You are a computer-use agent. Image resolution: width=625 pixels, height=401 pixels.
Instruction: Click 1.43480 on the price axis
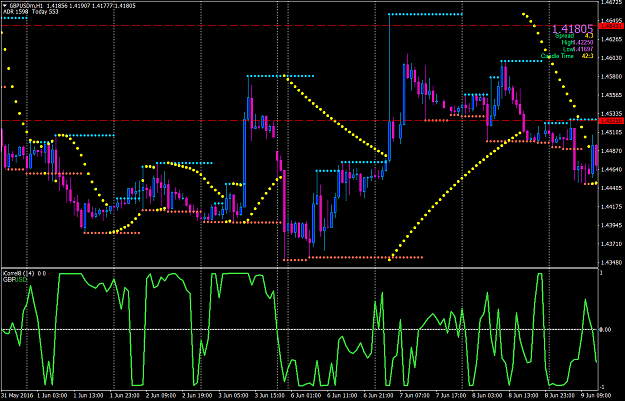point(612,262)
